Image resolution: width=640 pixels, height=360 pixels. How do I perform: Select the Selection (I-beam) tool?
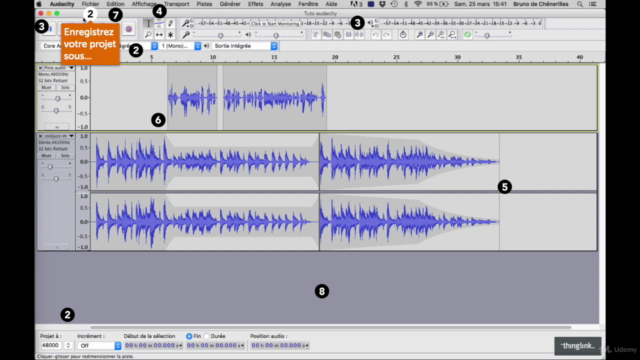click(x=148, y=24)
